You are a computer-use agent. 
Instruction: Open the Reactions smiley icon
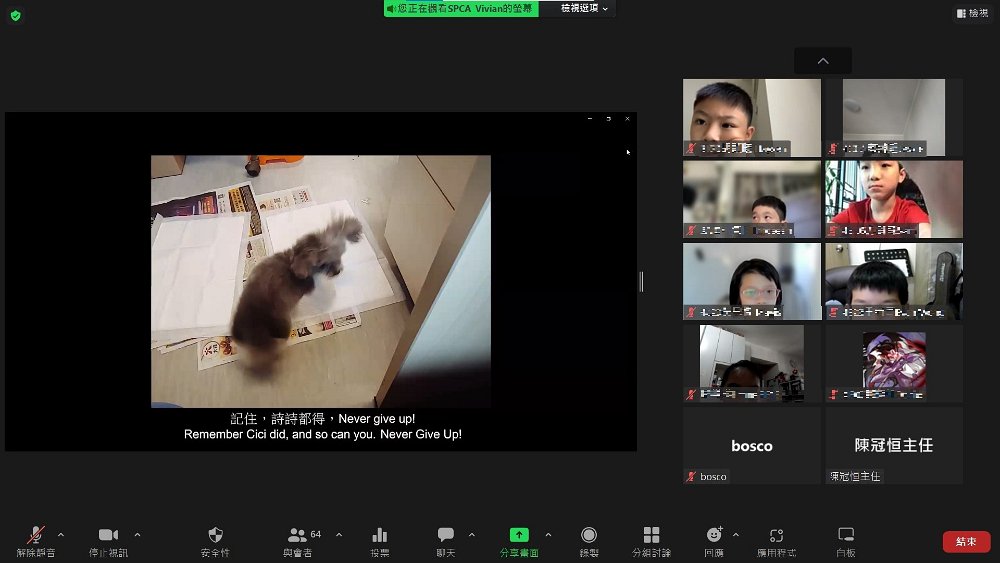coord(714,536)
